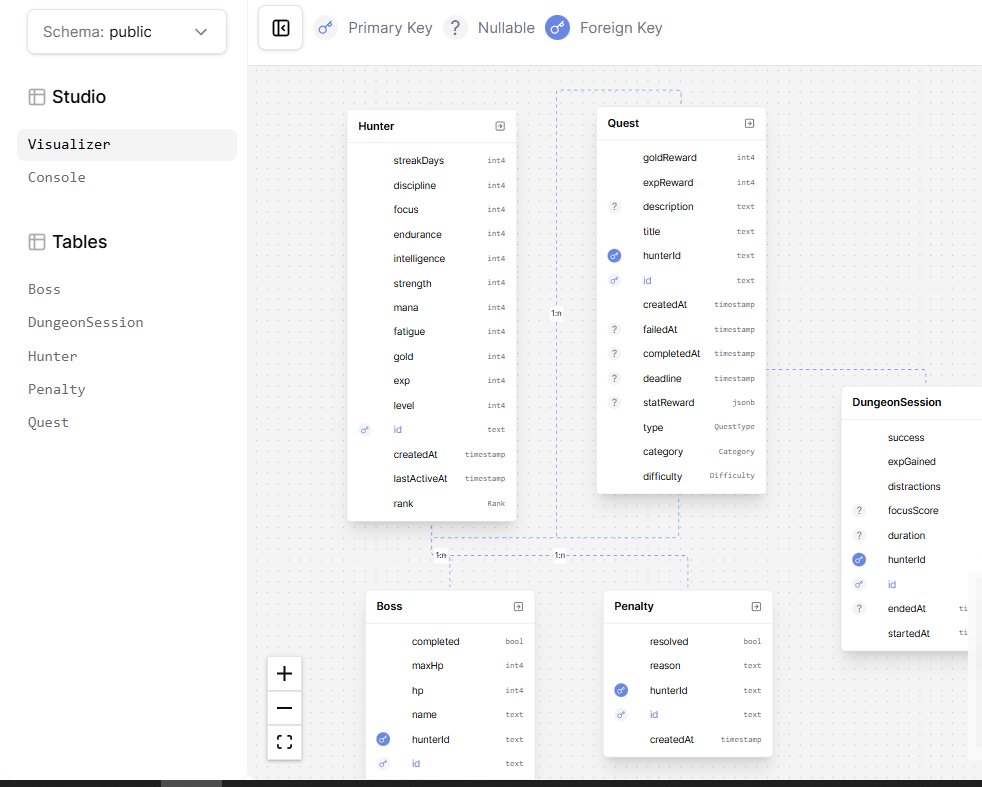Click the primary key icon beside Quest id
Image resolution: width=982 pixels, height=787 pixels.
614,280
